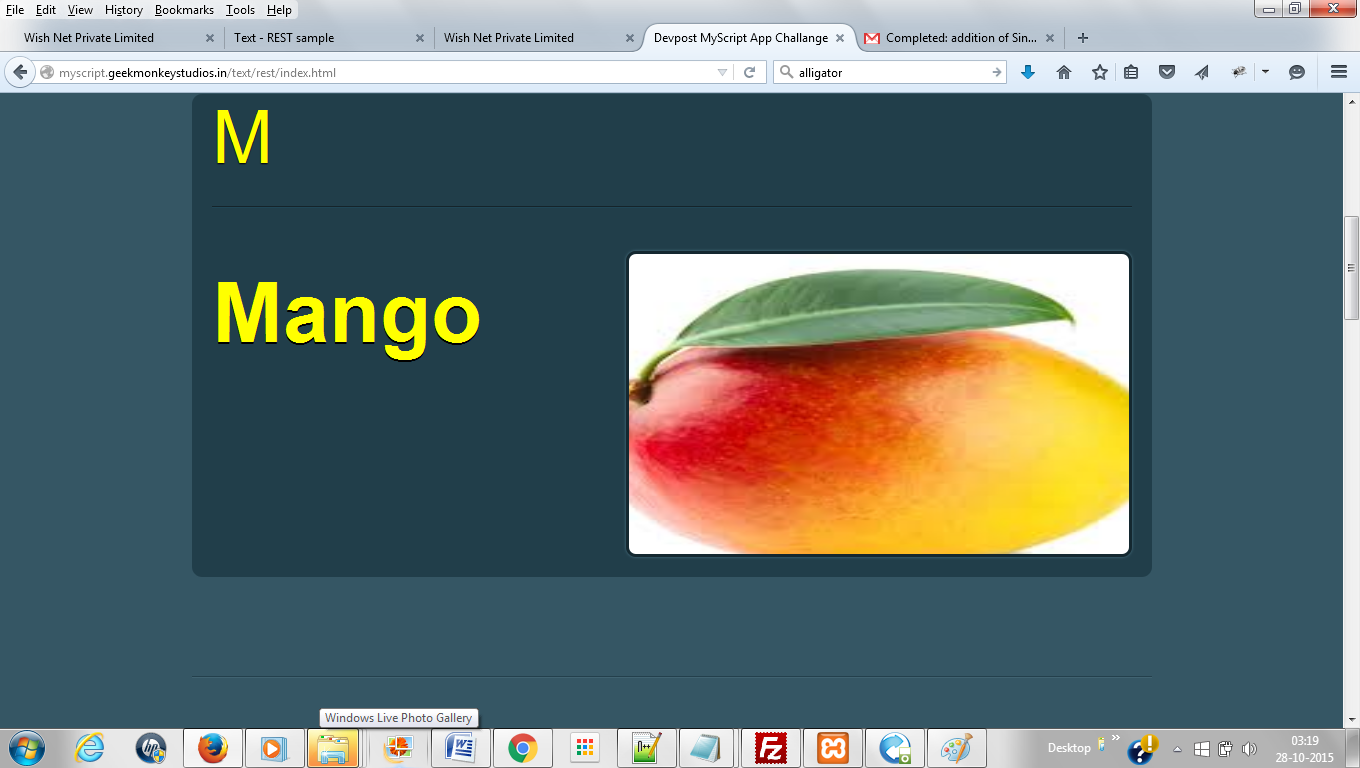Open the Firefox hamburger menu
The width and height of the screenshot is (1360, 768).
tap(1339, 72)
